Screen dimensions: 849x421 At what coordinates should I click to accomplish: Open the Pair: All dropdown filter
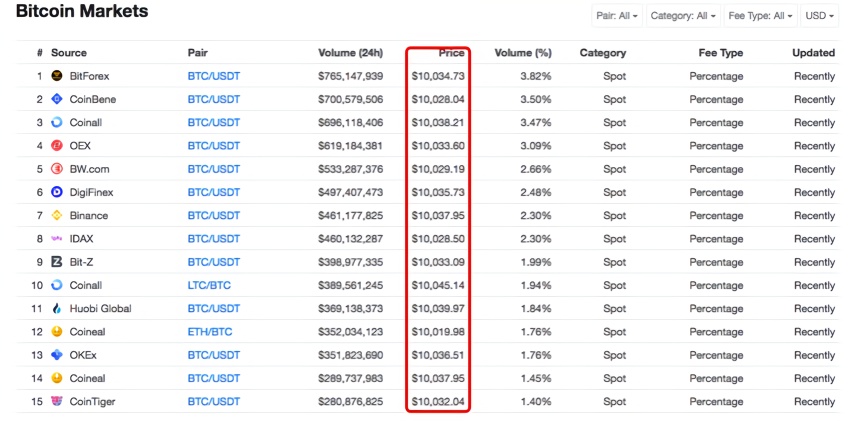point(616,16)
